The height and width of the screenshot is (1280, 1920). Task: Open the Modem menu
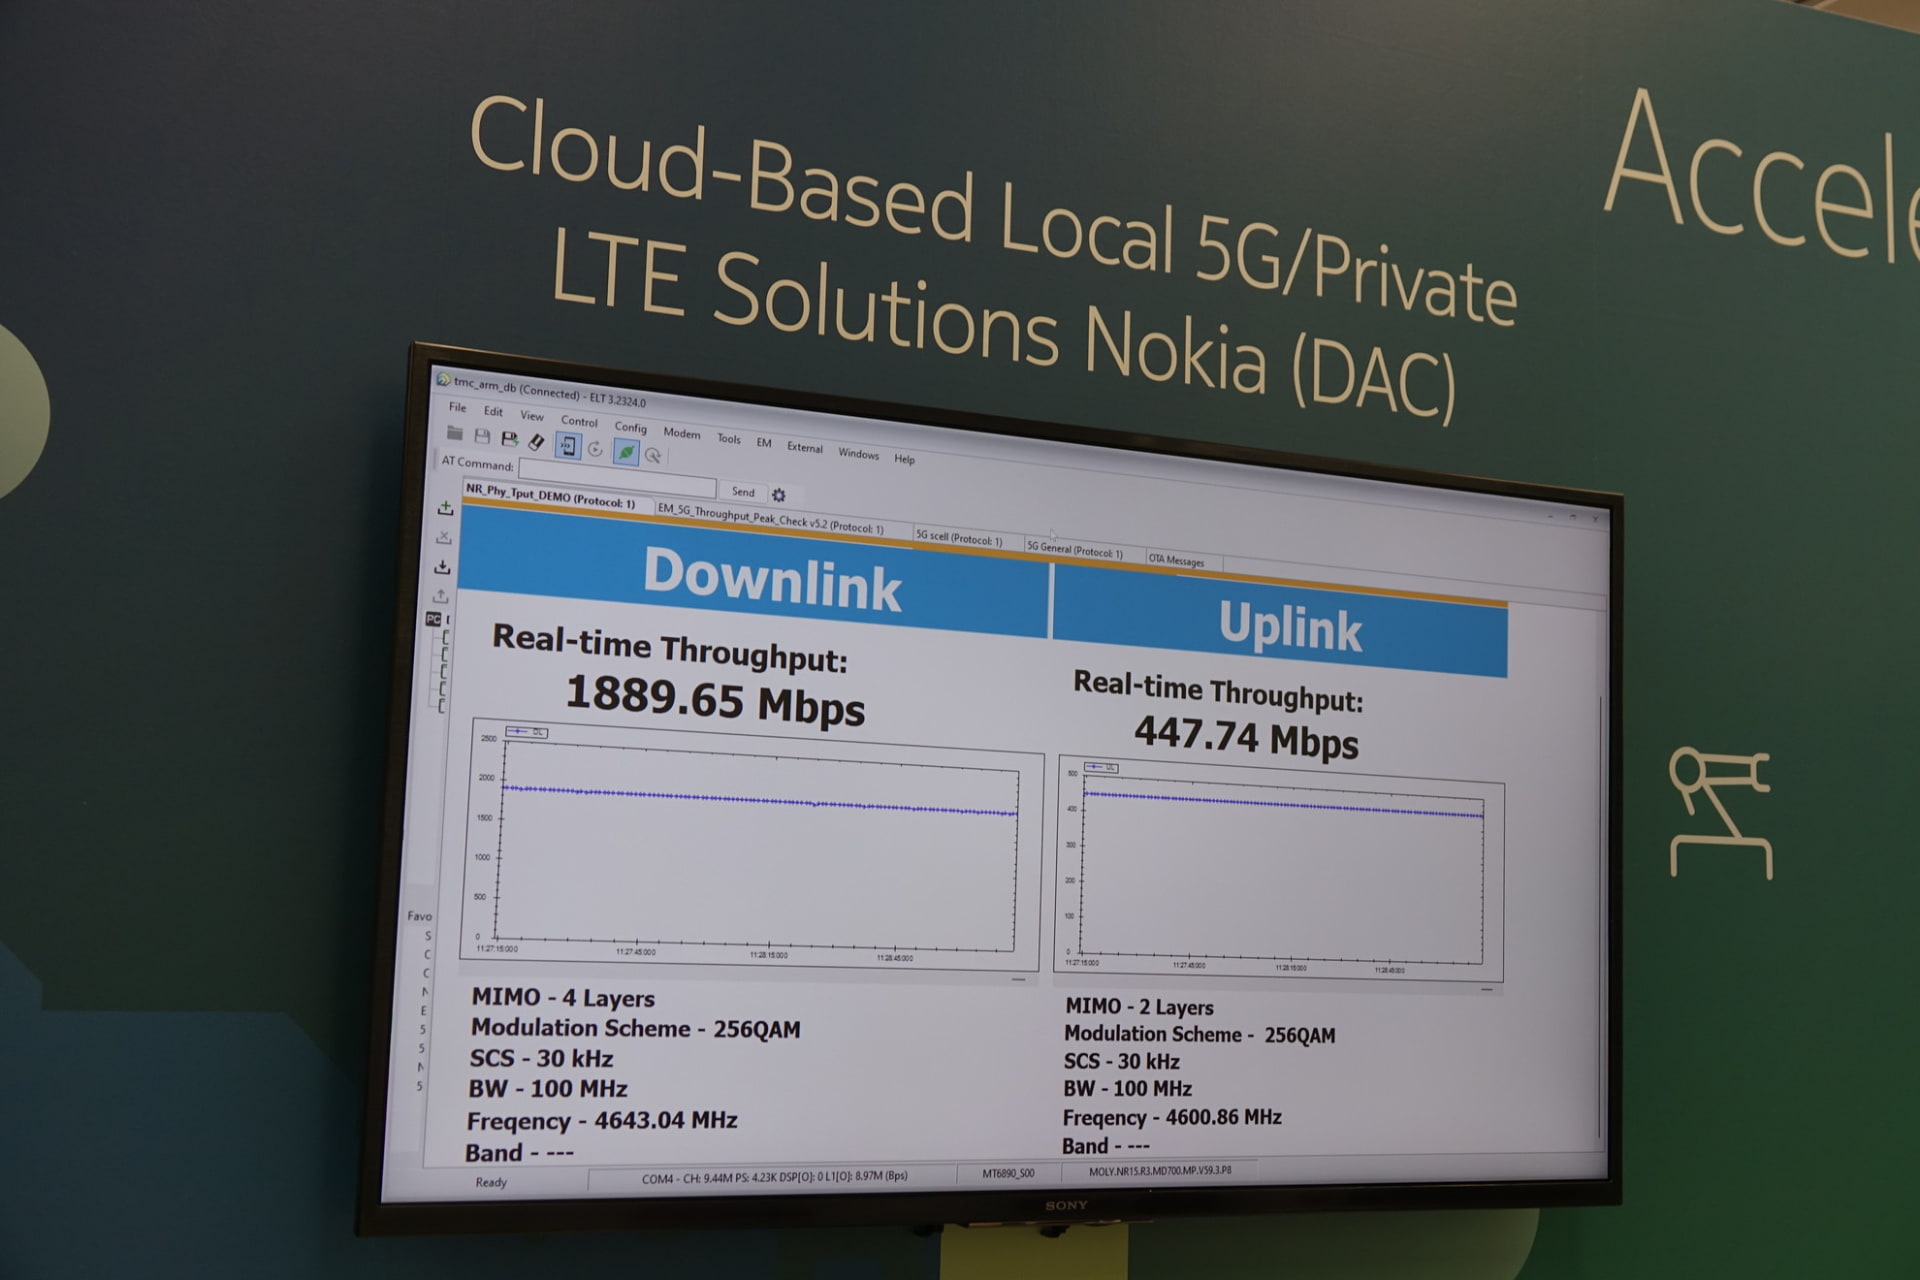click(x=682, y=433)
